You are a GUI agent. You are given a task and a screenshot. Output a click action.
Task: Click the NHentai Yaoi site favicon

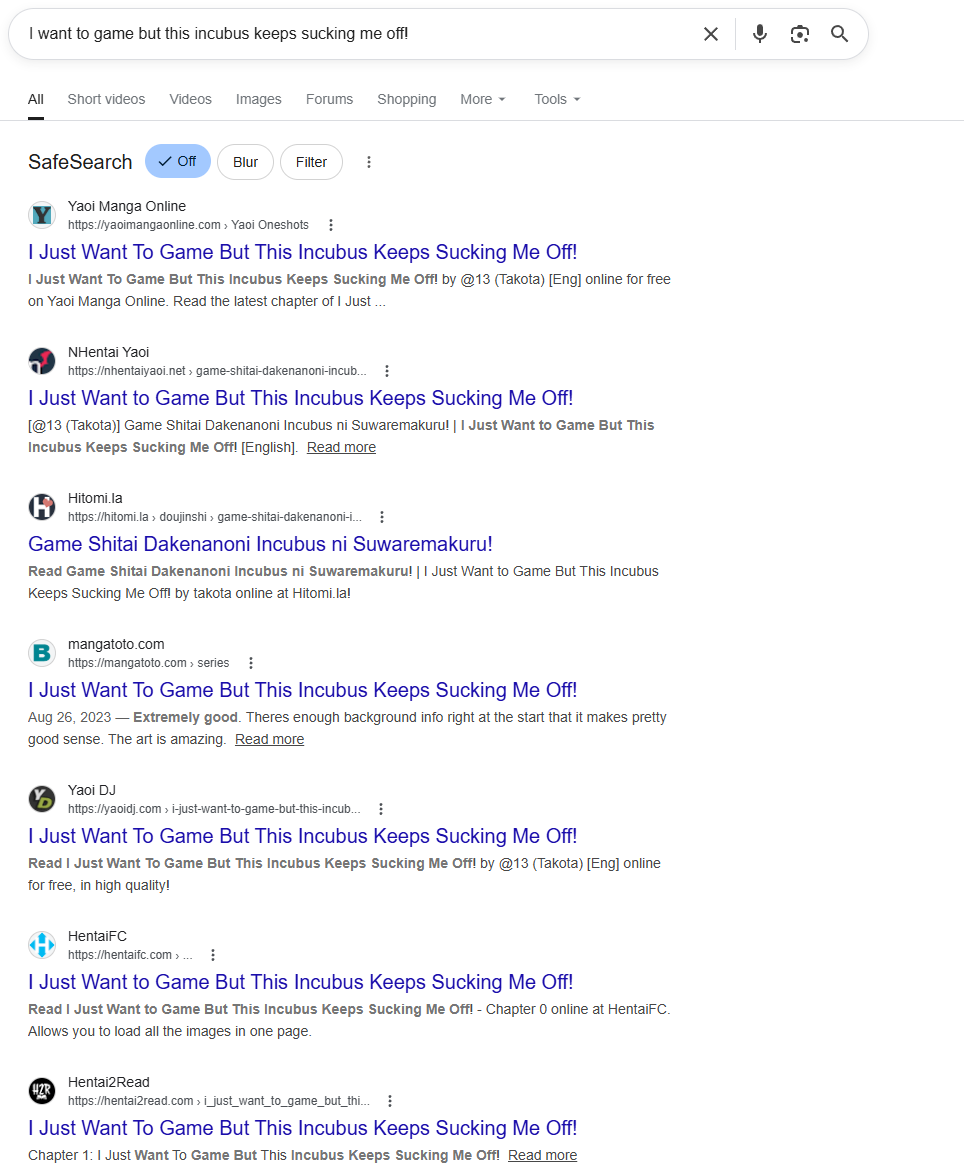click(x=42, y=362)
